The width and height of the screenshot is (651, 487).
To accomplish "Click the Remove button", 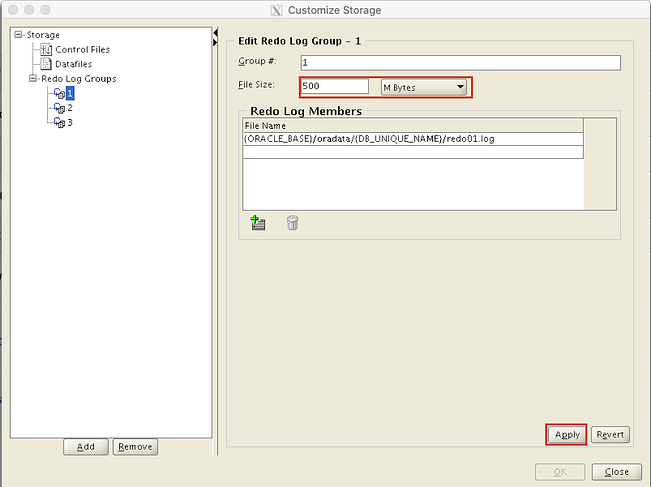I will tap(135, 447).
